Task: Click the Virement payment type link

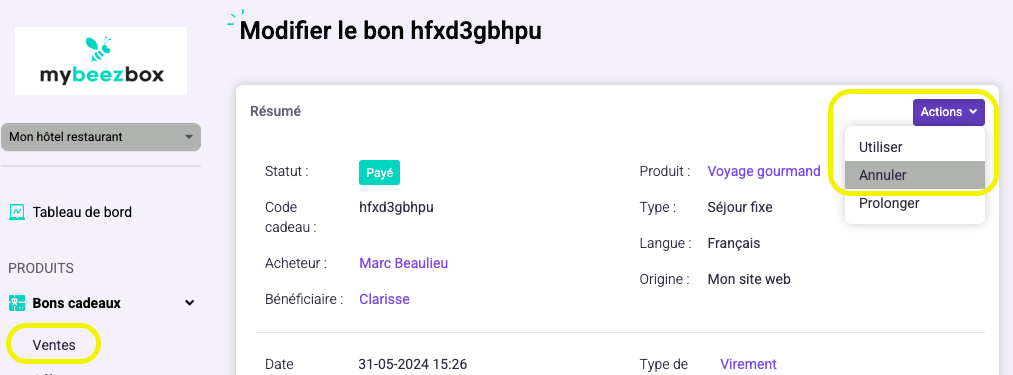Action: (x=748, y=364)
